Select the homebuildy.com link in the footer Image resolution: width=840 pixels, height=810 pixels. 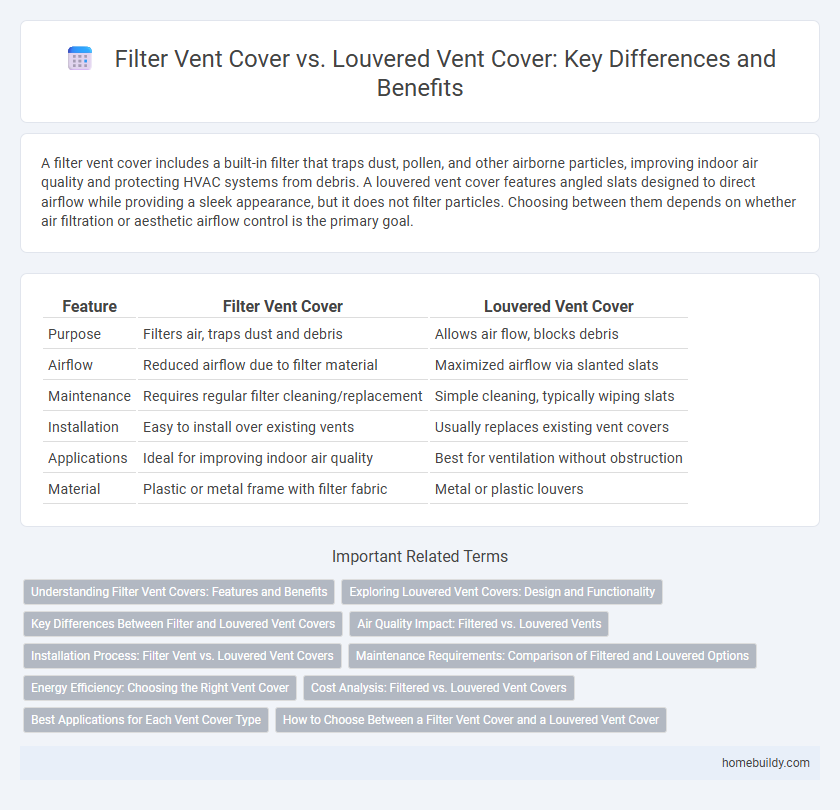[x=766, y=762]
